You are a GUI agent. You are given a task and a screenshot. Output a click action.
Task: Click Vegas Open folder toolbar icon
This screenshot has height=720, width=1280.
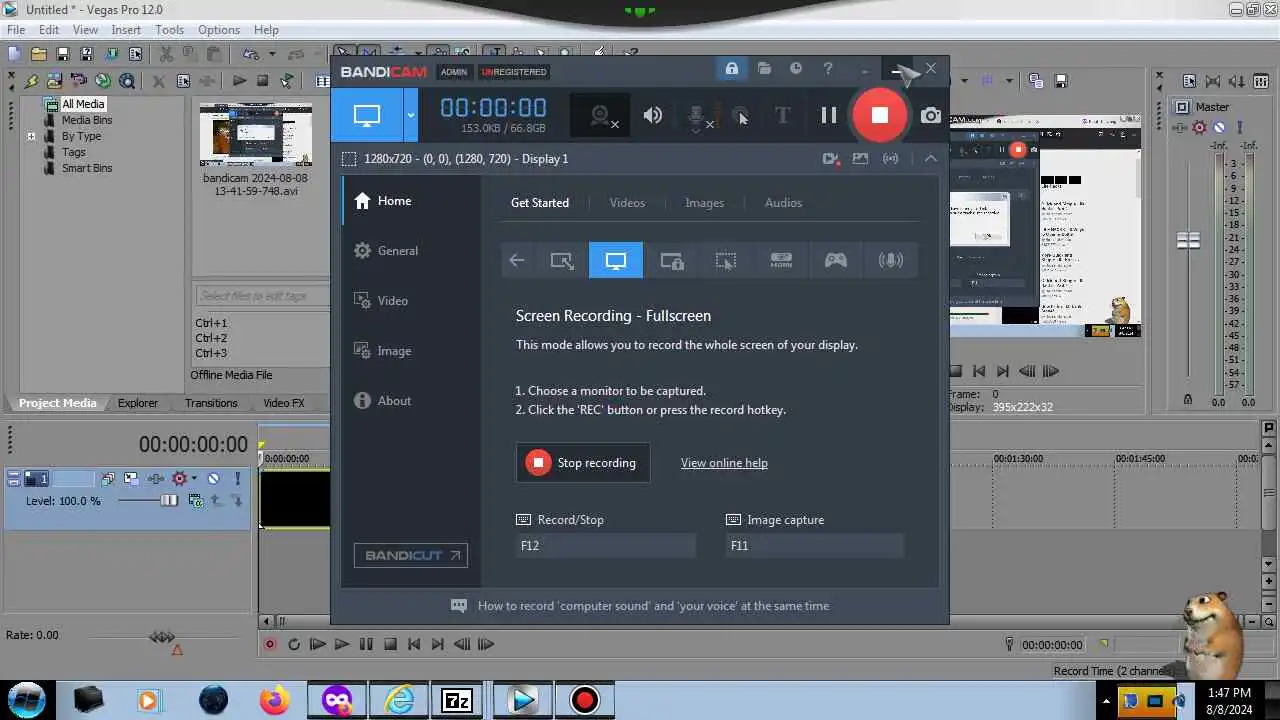(x=38, y=54)
